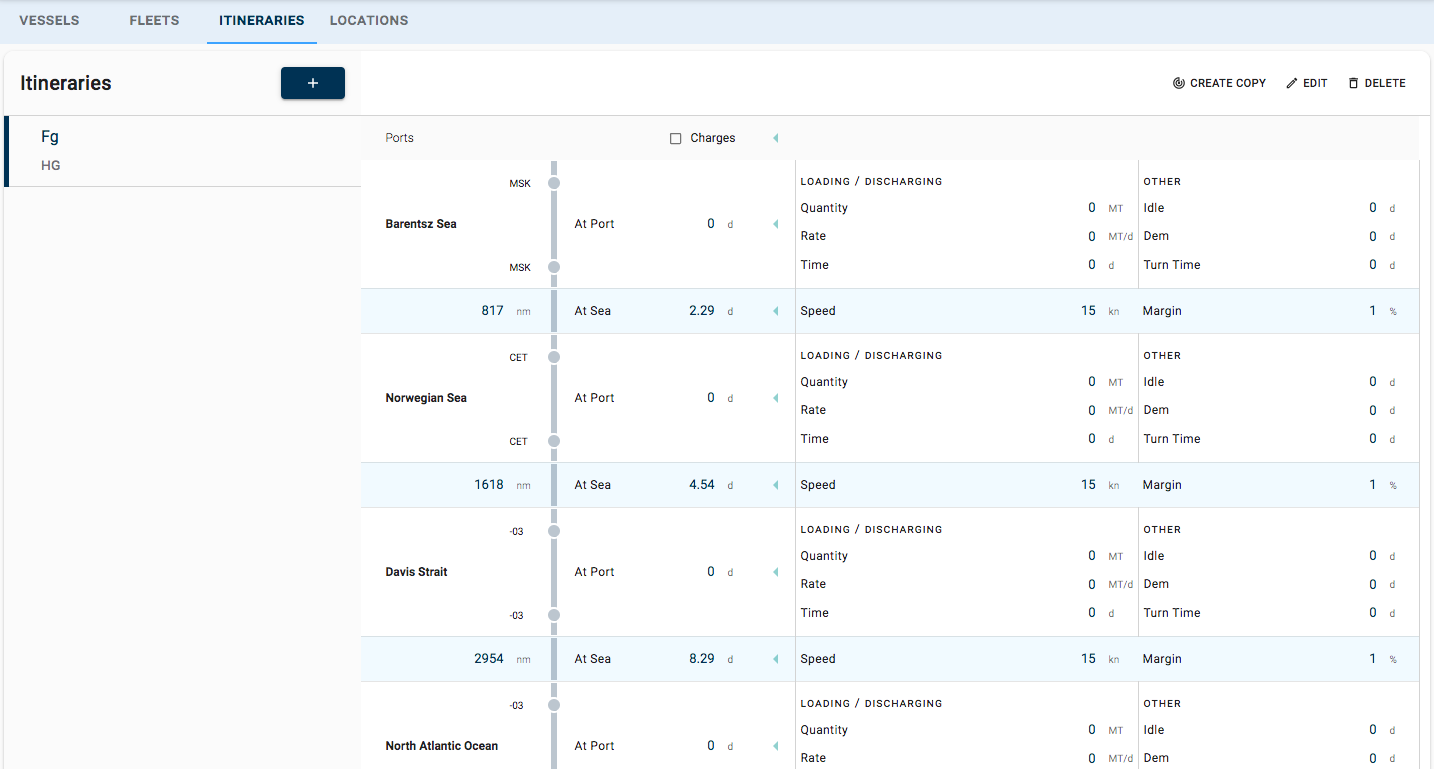
Task: Enable the Charges checkbox
Action: [676, 137]
